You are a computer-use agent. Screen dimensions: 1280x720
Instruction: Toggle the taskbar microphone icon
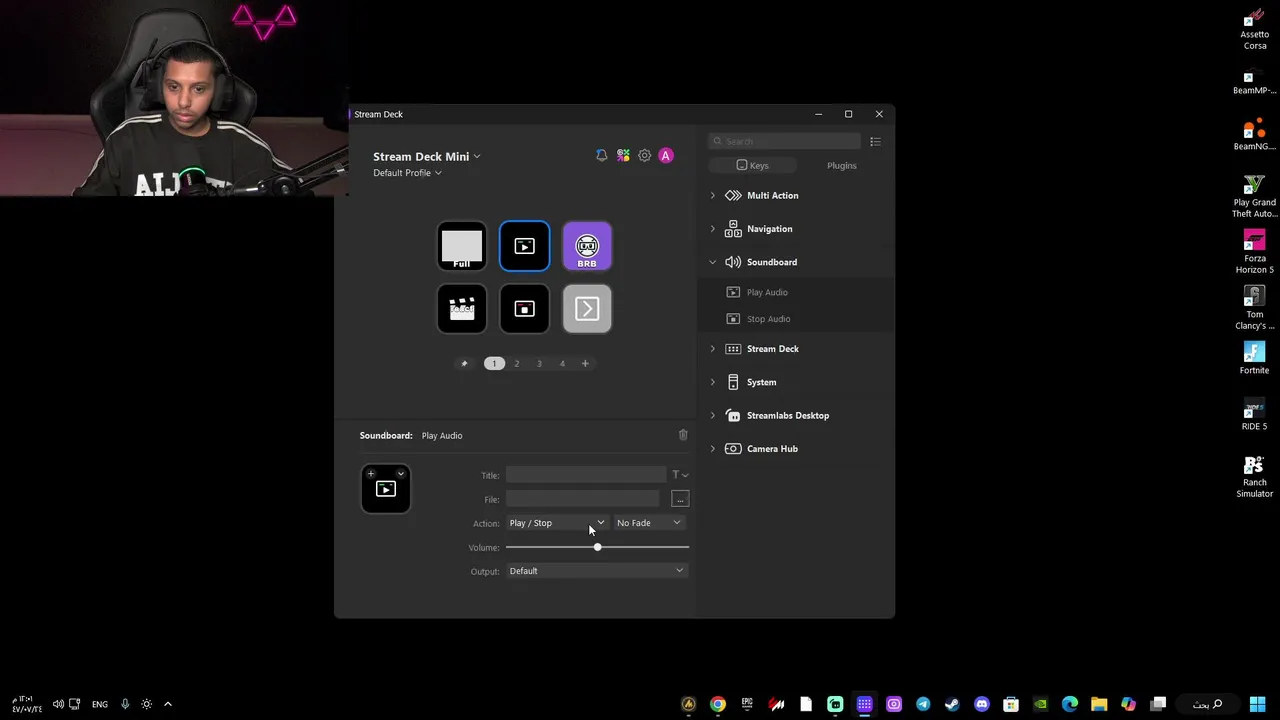125,704
